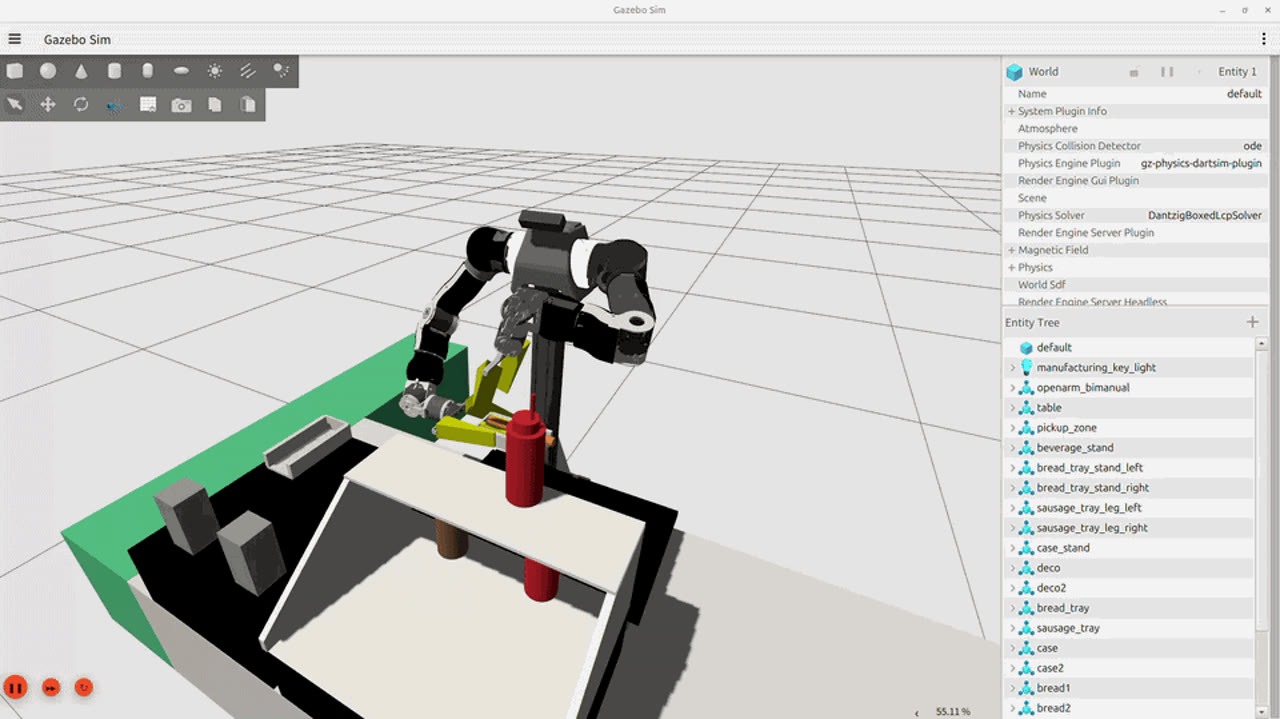Take a screenshot with camera icon

point(181,104)
